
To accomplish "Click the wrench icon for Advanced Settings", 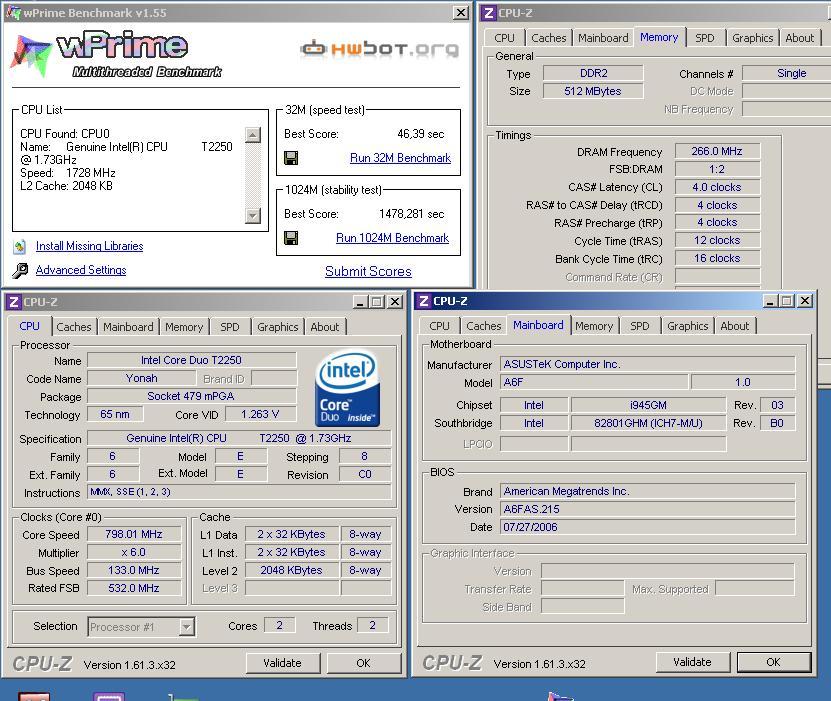I will (20, 270).
